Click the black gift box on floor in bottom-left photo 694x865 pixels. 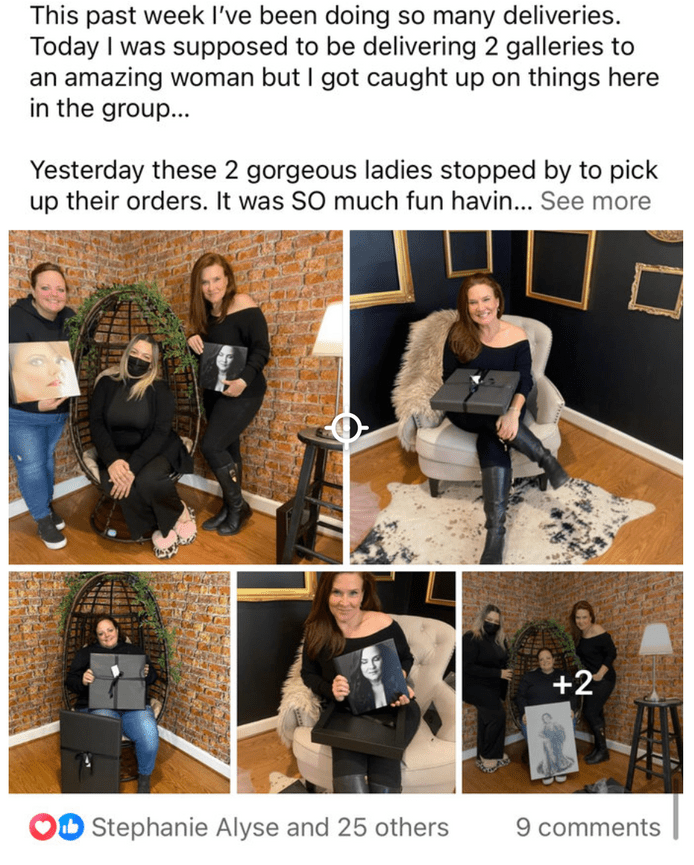click(90, 752)
